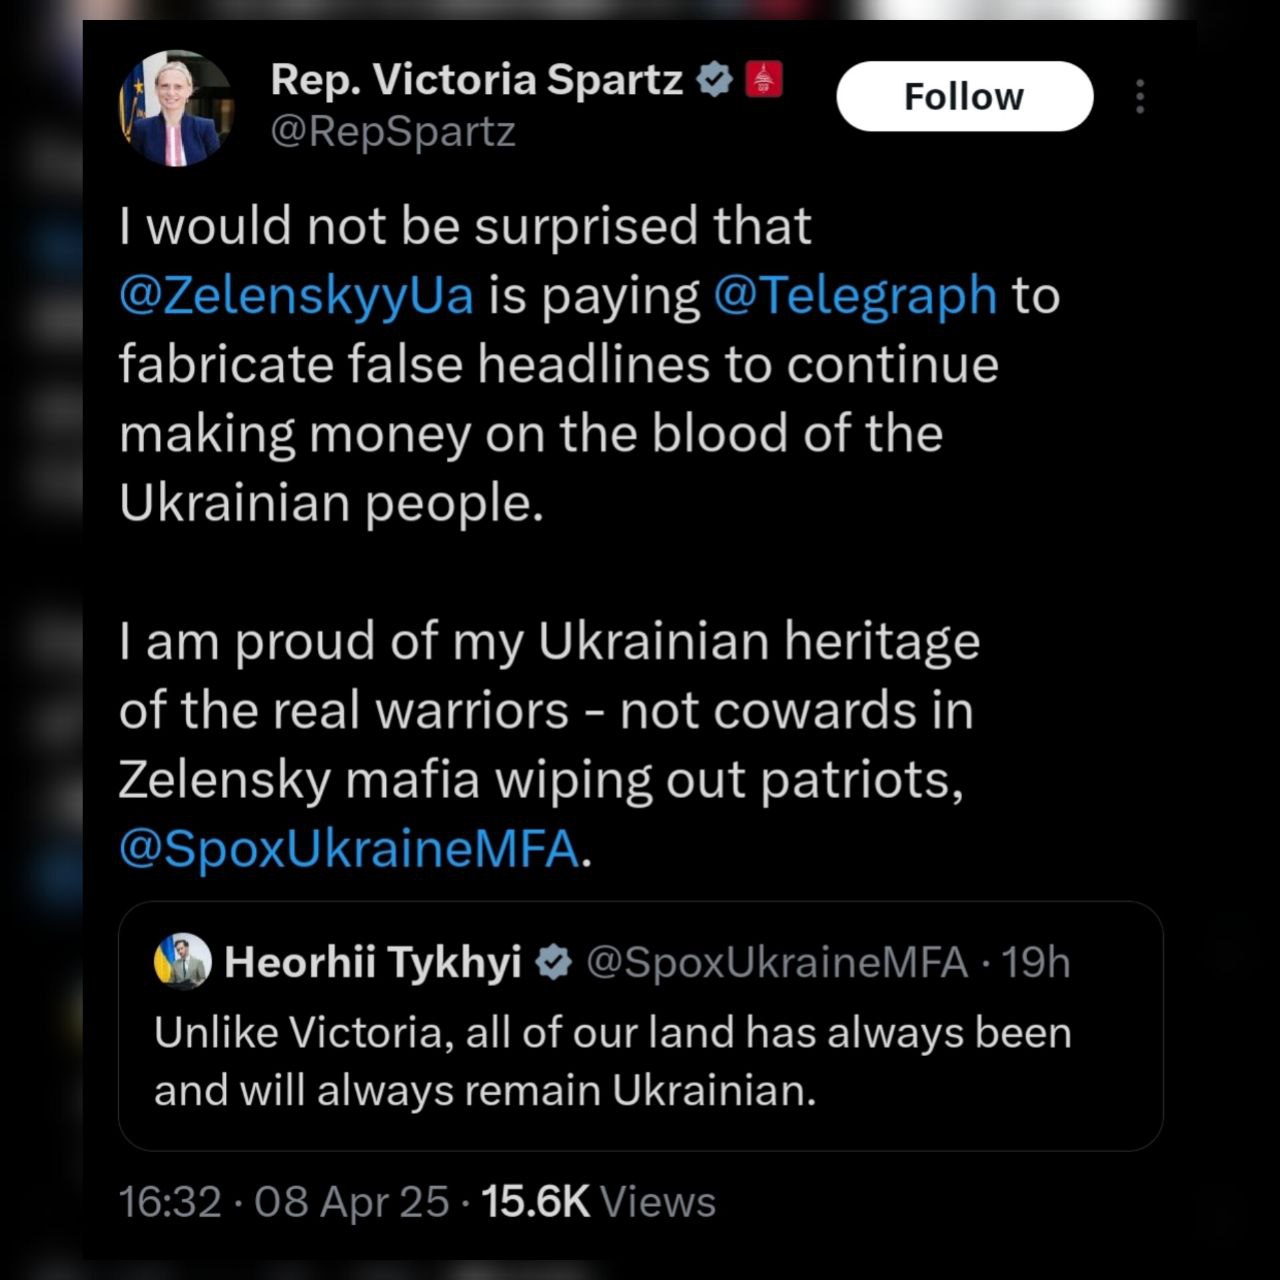Open Rep. Victoria Spartz's profile picture
The image size is (1280, 1280).
point(176,107)
